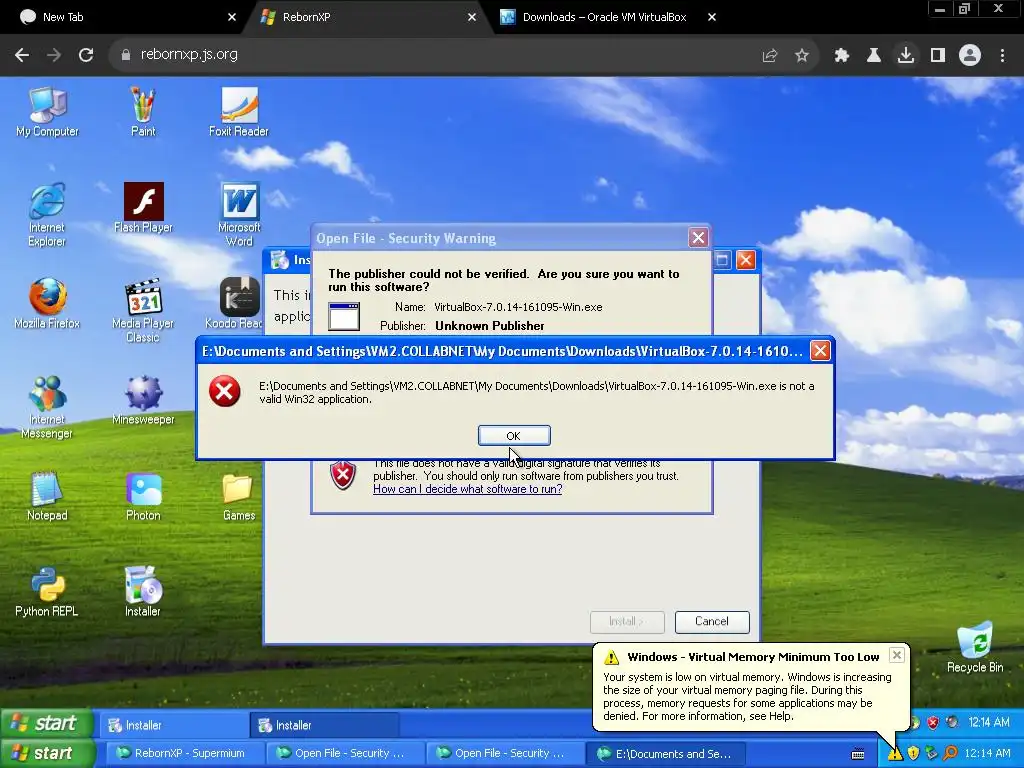Click 'How can I decide what software to run?' link
The height and width of the screenshot is (768, 1024).
[468, 489]
